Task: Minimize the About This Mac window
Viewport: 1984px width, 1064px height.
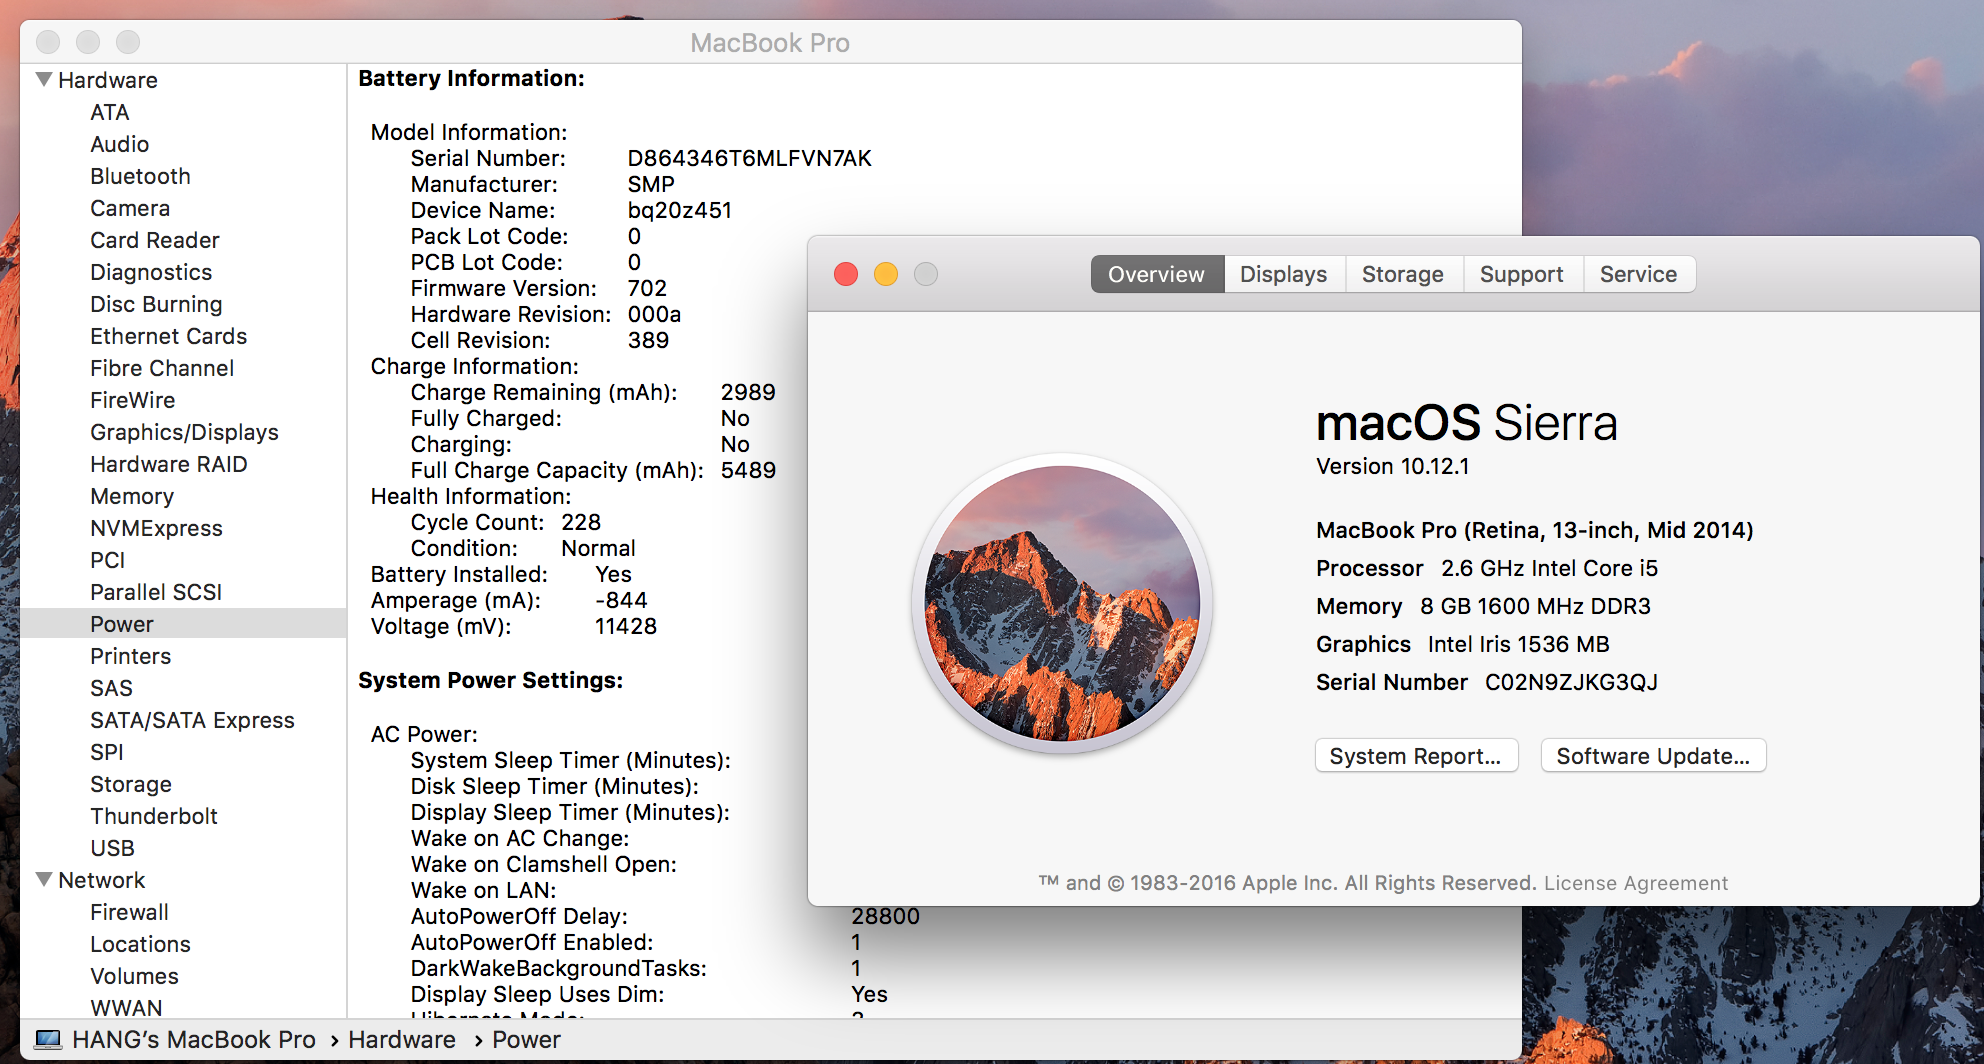Action: point(886,274)
